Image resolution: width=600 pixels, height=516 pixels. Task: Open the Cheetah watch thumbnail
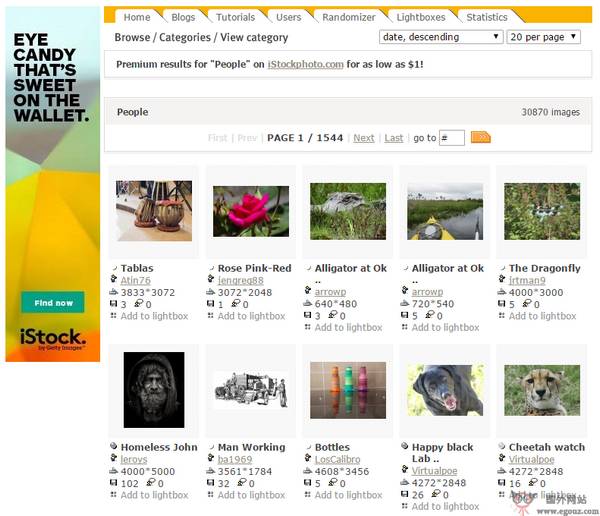[542, 390]
